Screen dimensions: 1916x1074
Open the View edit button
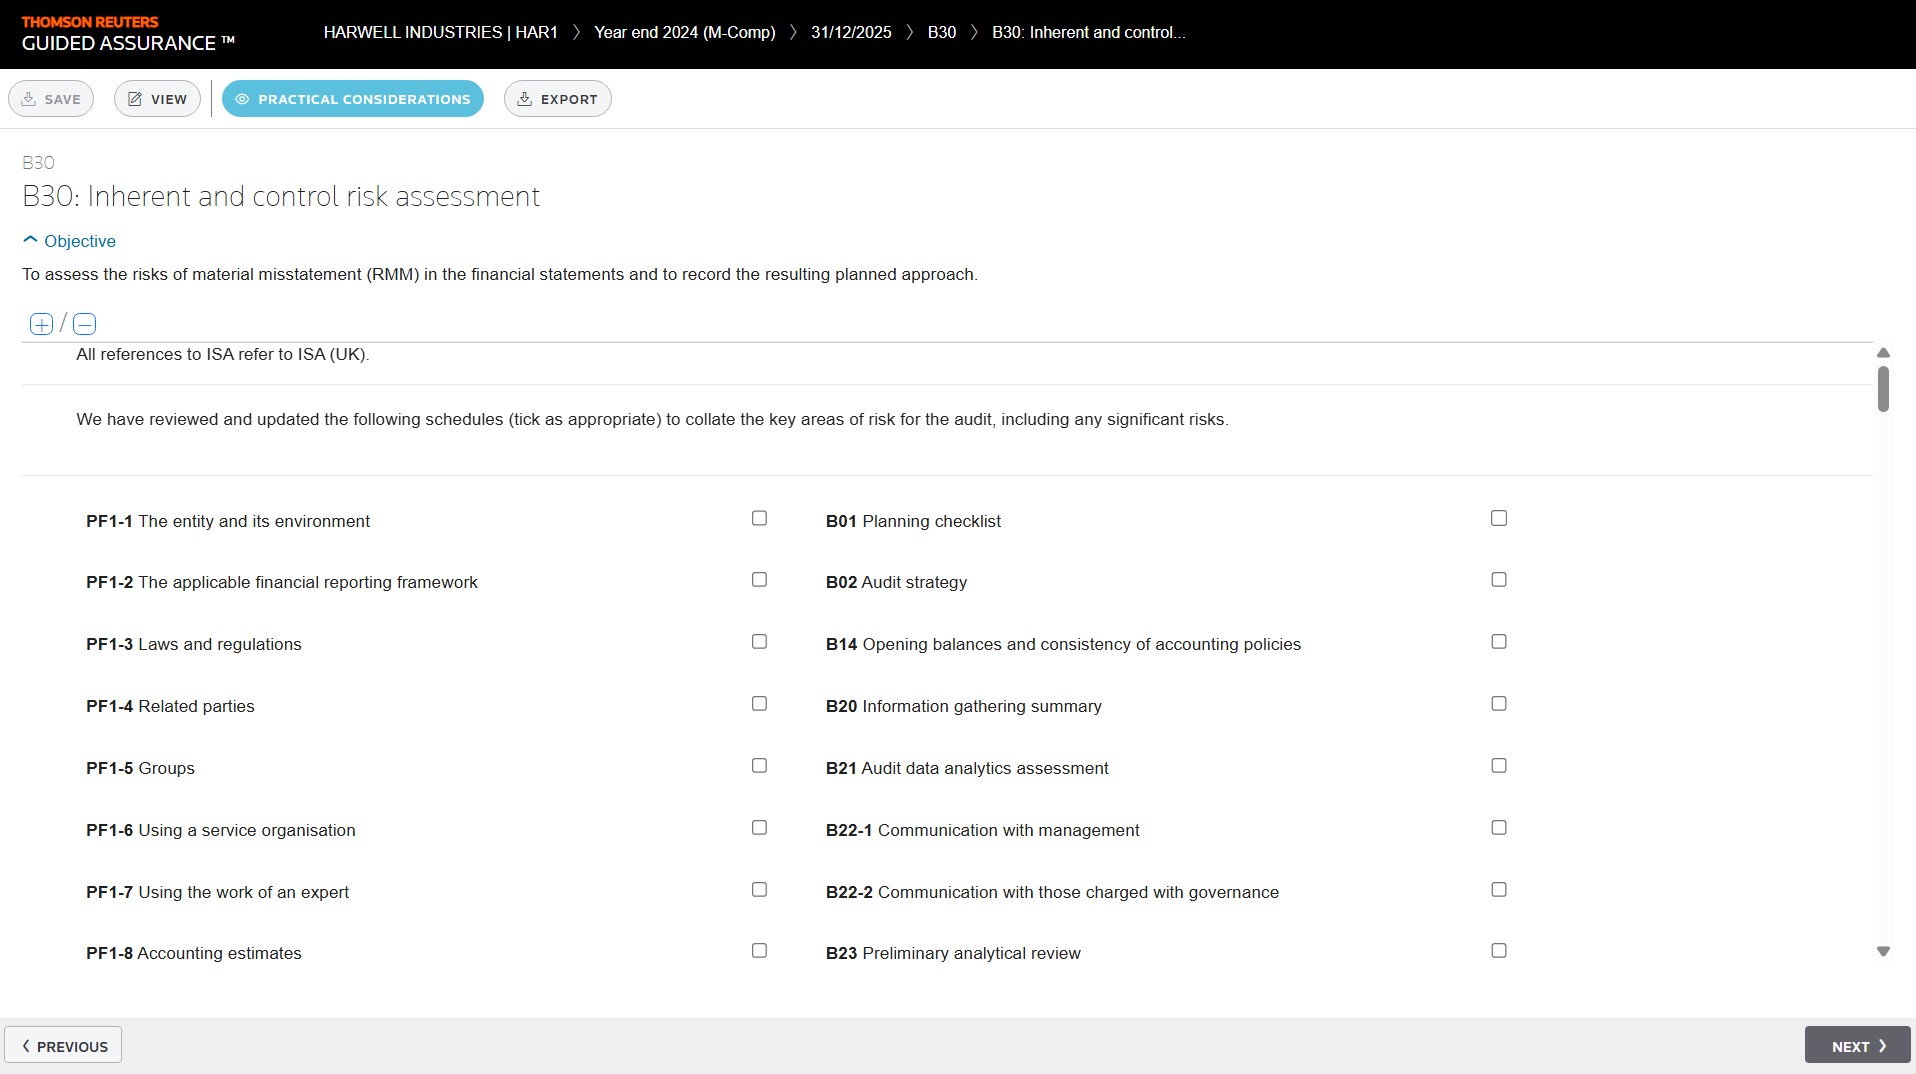(157, 99)
